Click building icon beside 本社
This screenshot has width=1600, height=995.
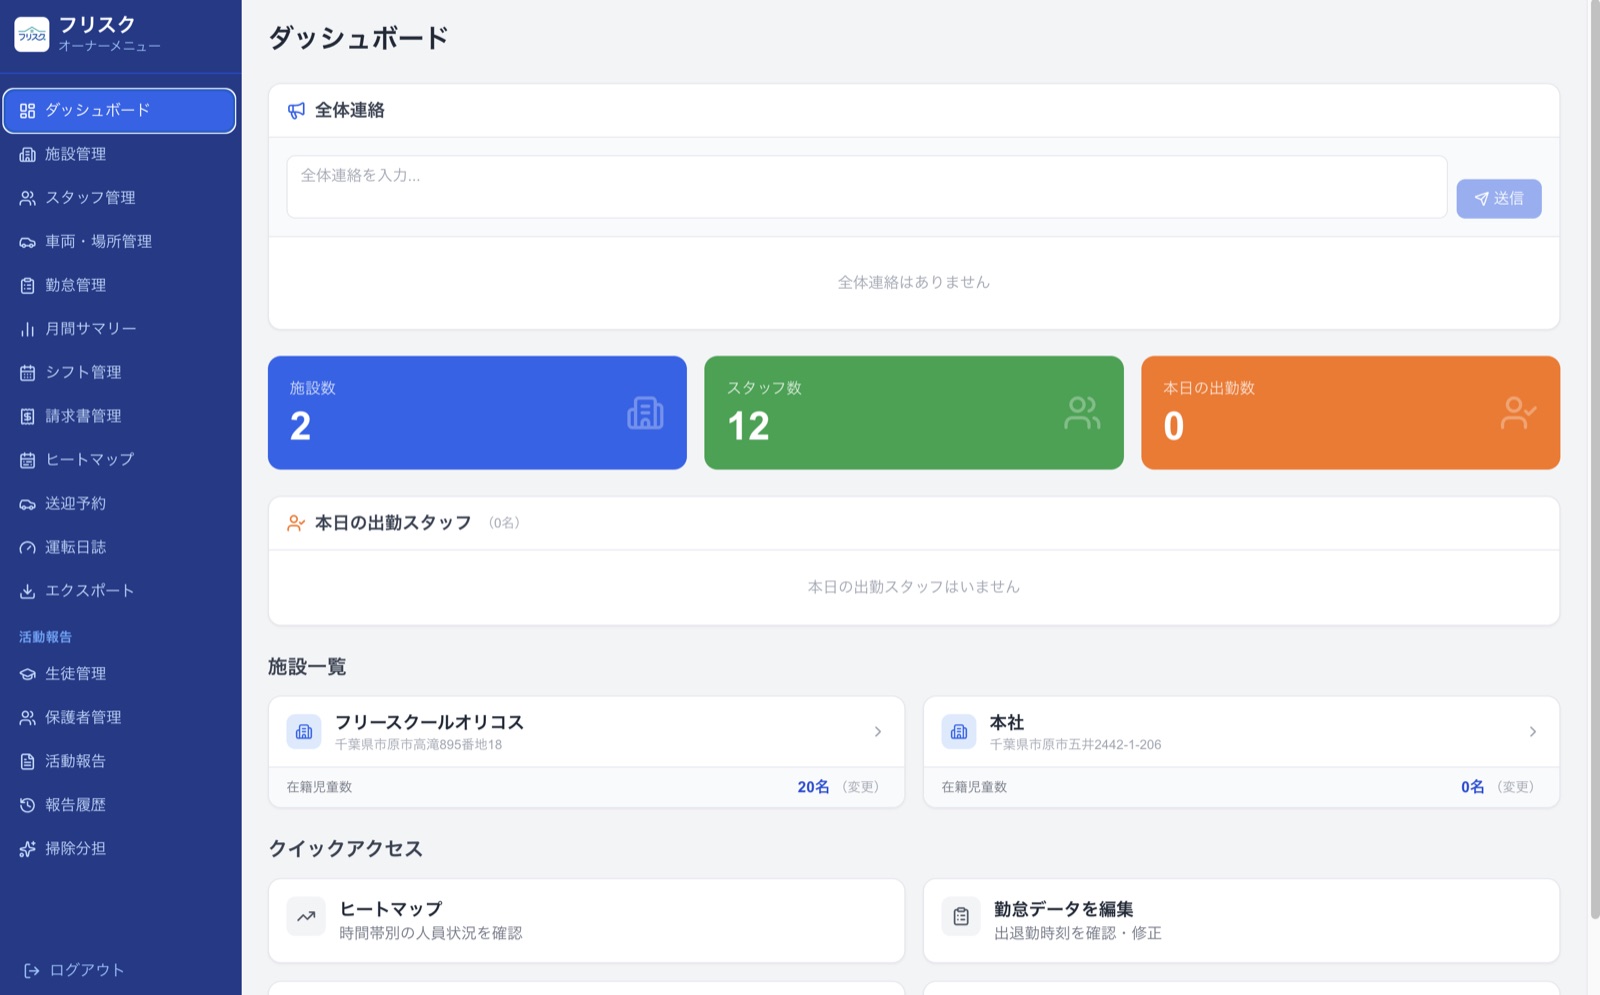[959, 732]
